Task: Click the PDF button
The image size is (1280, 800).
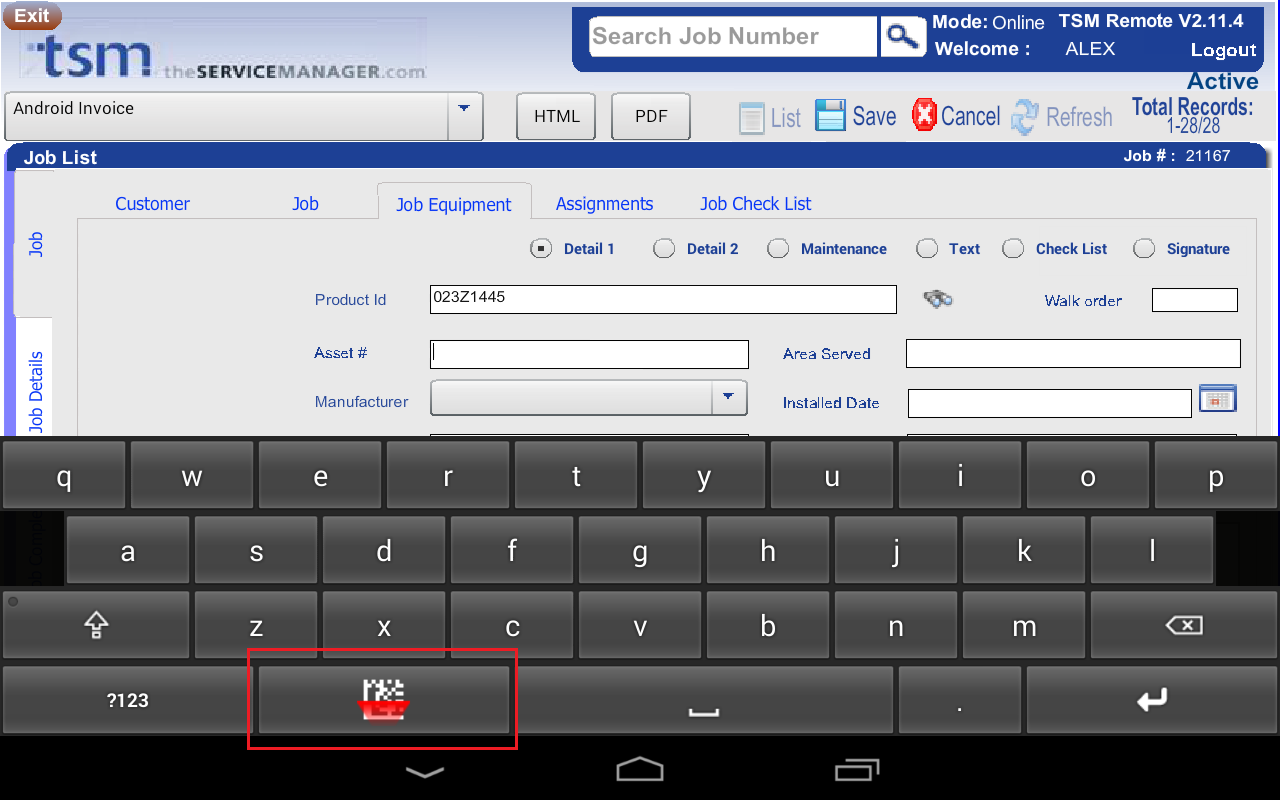Action: click(651, 116)
